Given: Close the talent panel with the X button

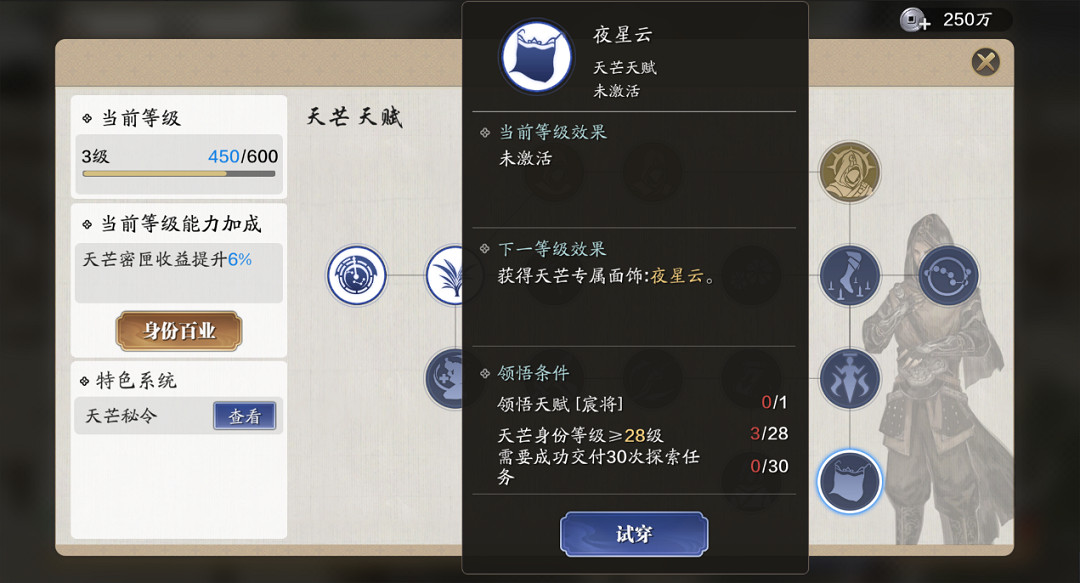Looking at the screenshot, I should coord(986,62).
